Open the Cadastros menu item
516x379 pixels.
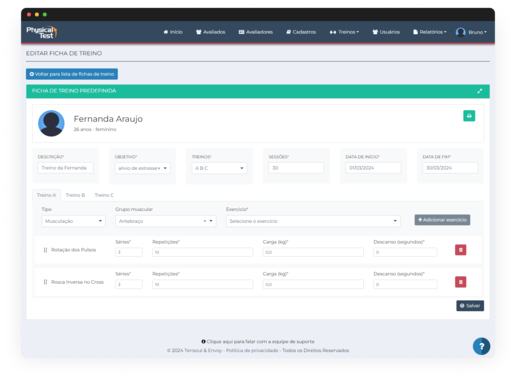(x=301, y=32)
